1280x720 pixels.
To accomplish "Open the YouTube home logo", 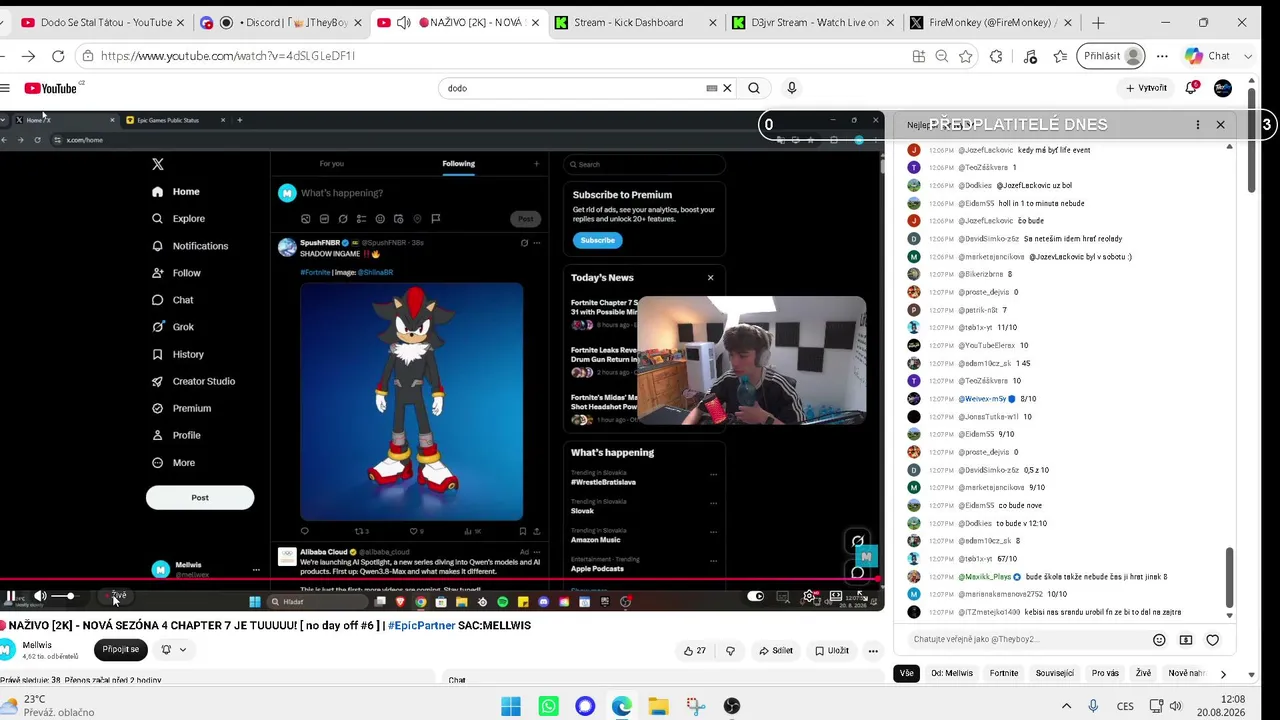I will point(51,88).
